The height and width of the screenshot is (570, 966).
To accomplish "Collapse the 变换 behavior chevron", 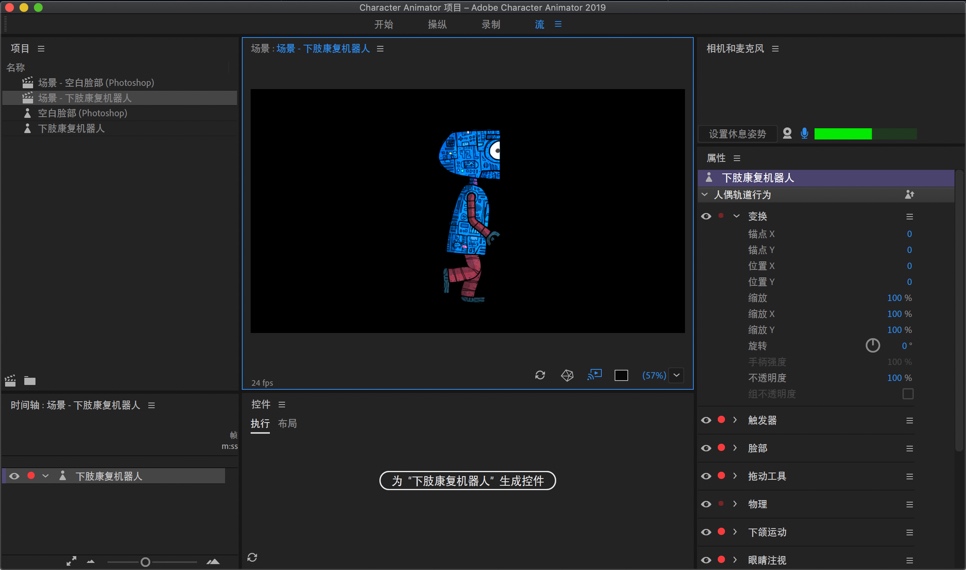I will 736,216.
